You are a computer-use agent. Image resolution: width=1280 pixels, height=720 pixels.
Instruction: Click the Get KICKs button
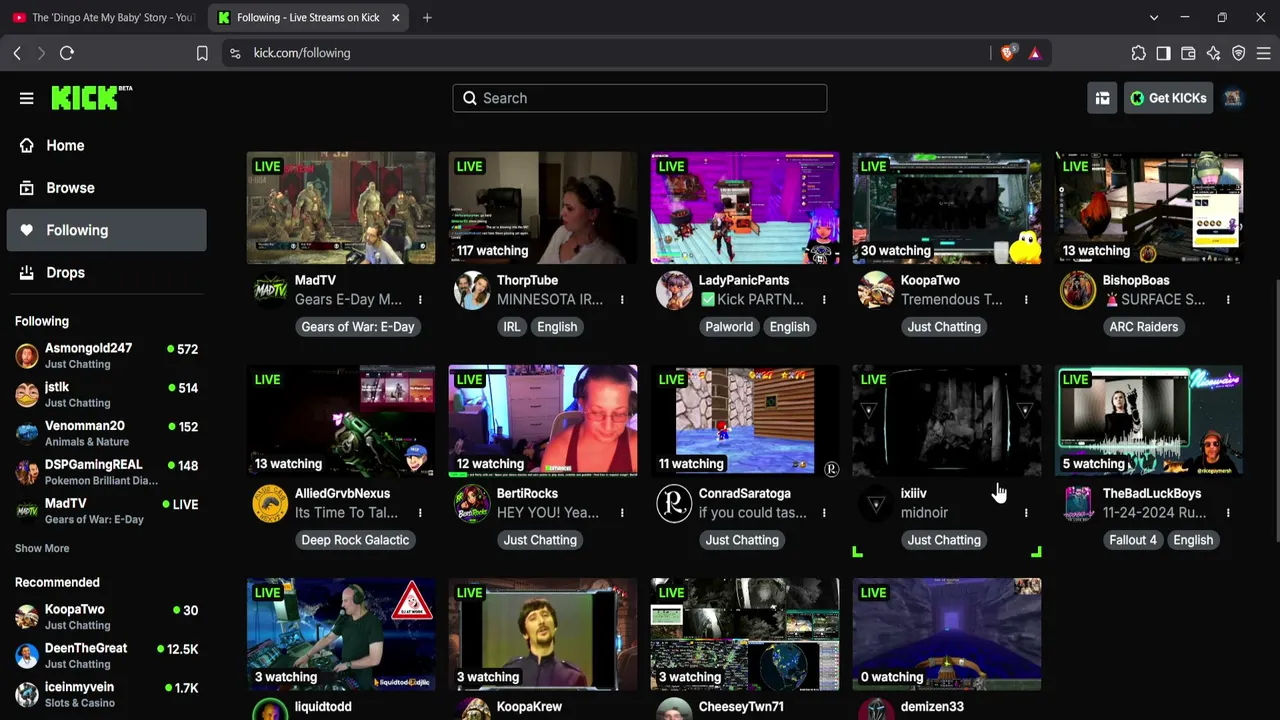1168,98
